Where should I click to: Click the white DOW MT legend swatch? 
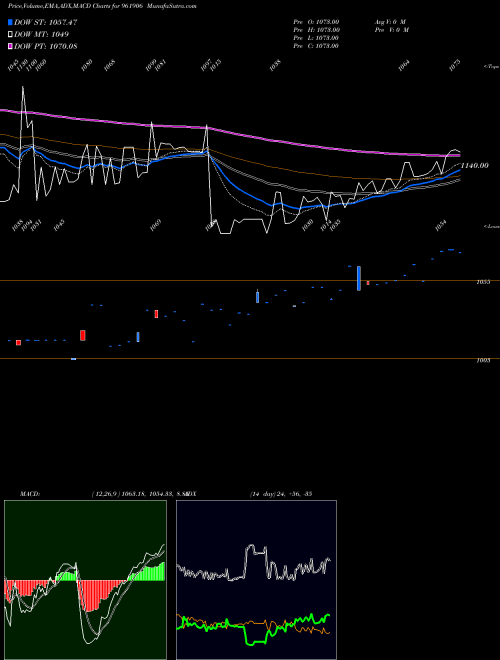pyautogui.click(x=11, y=34)
